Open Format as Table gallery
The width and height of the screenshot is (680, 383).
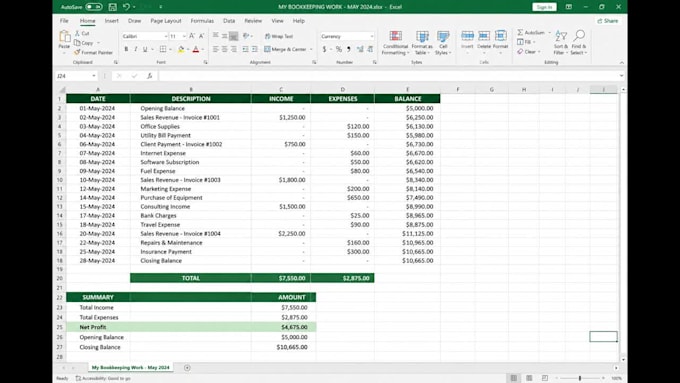422,43
